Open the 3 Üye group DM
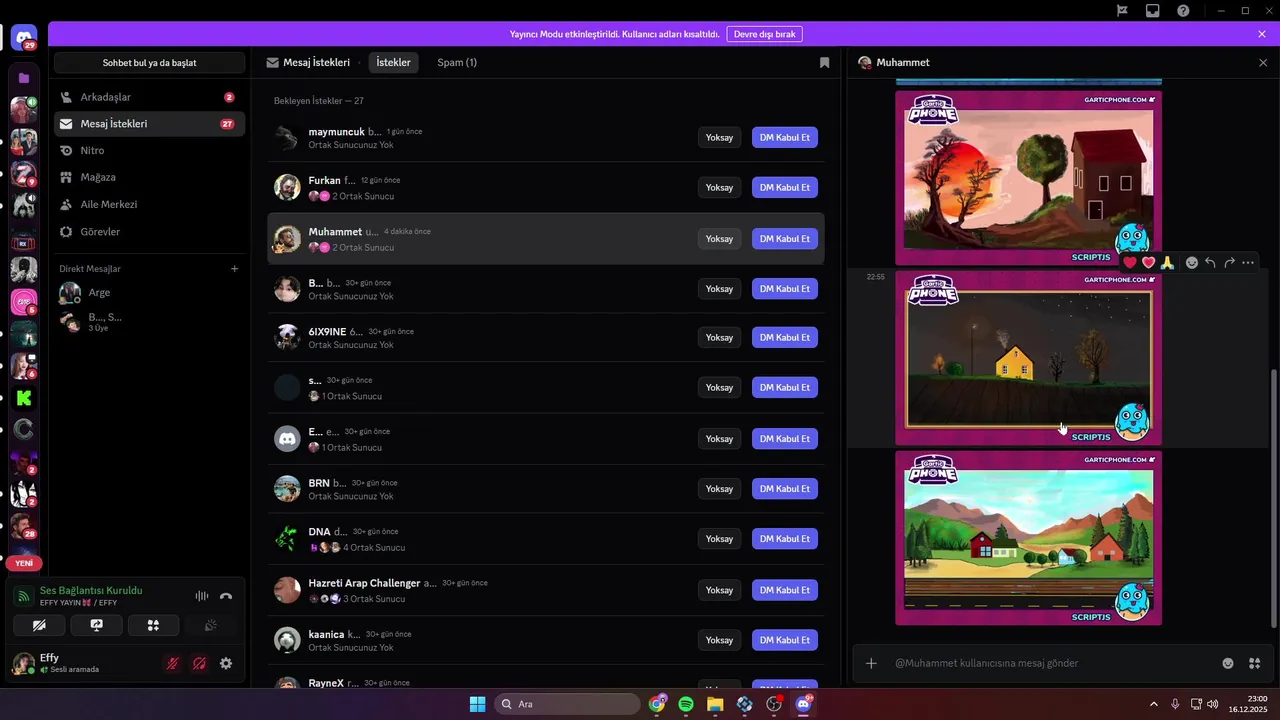Viewport: 1280px width, 720px height. coord(149,322)
